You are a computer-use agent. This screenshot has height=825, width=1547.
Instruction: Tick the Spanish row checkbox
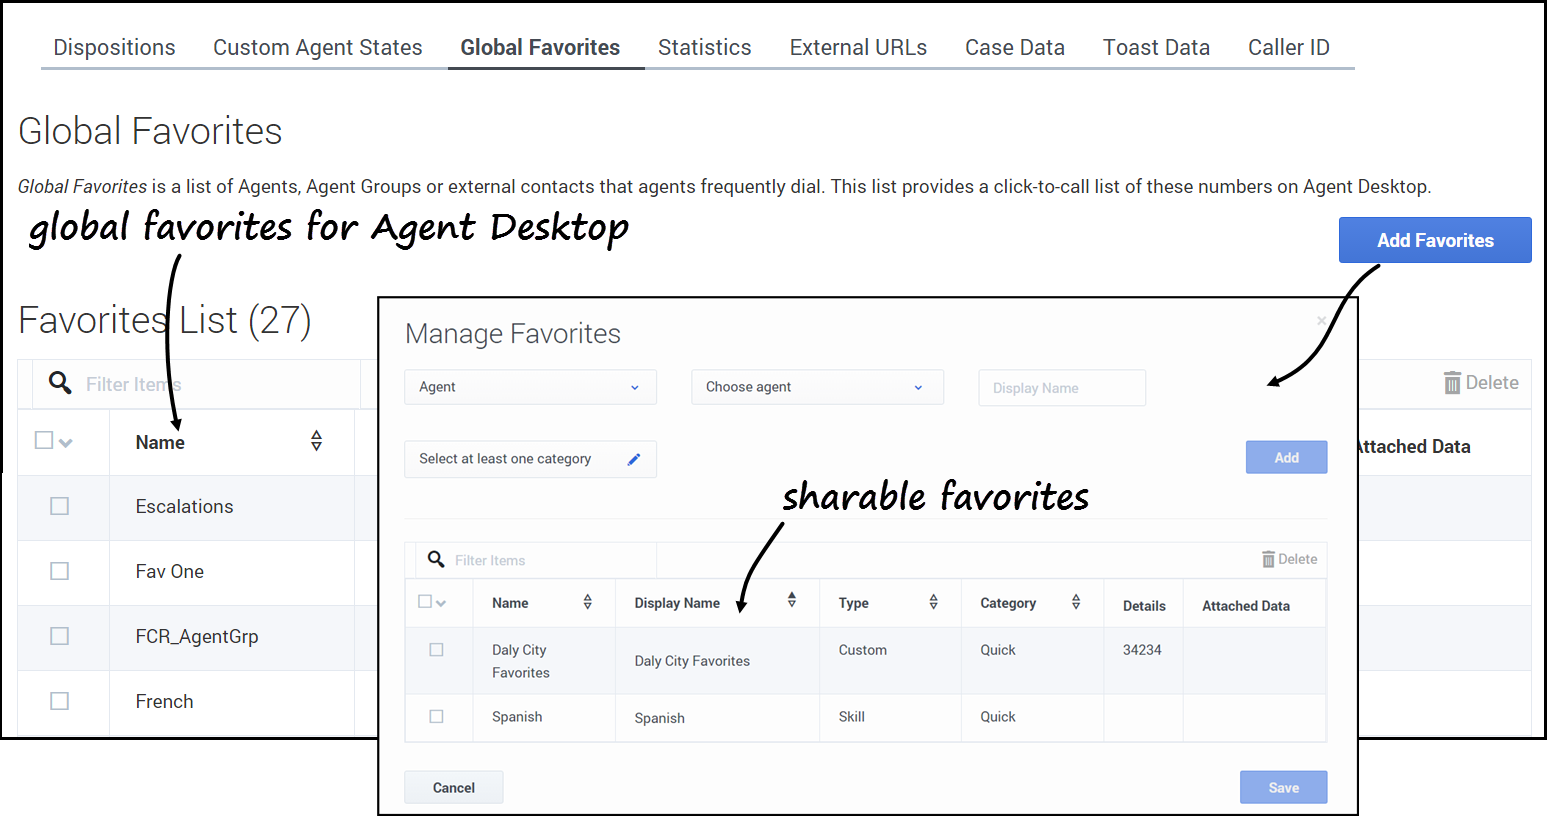[436, 717]
